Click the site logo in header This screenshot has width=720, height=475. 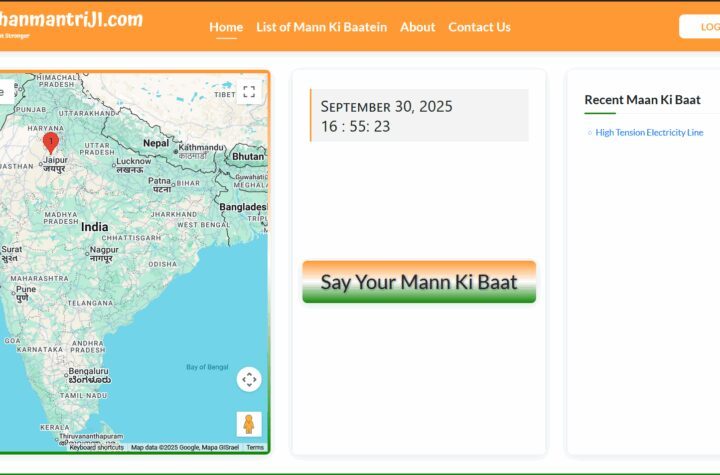point(72,22)
